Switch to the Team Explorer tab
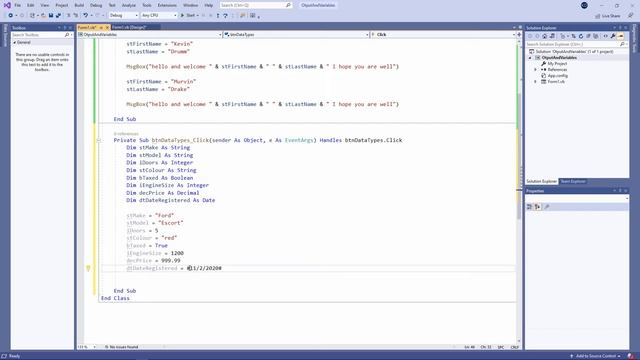This screenshot has width=640, height=360. pos(573,181)
